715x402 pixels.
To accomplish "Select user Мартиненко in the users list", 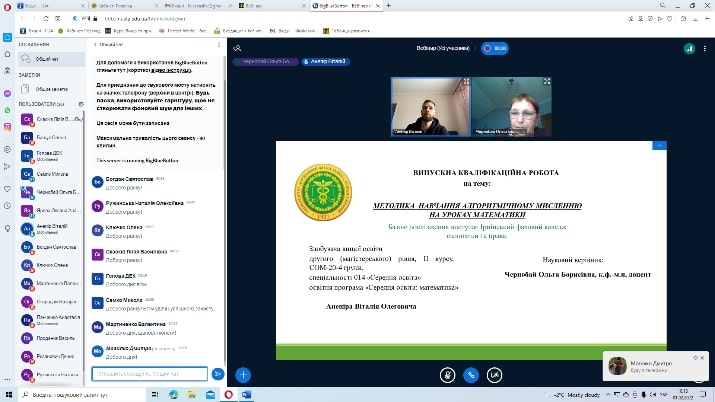I will (52, 283).
